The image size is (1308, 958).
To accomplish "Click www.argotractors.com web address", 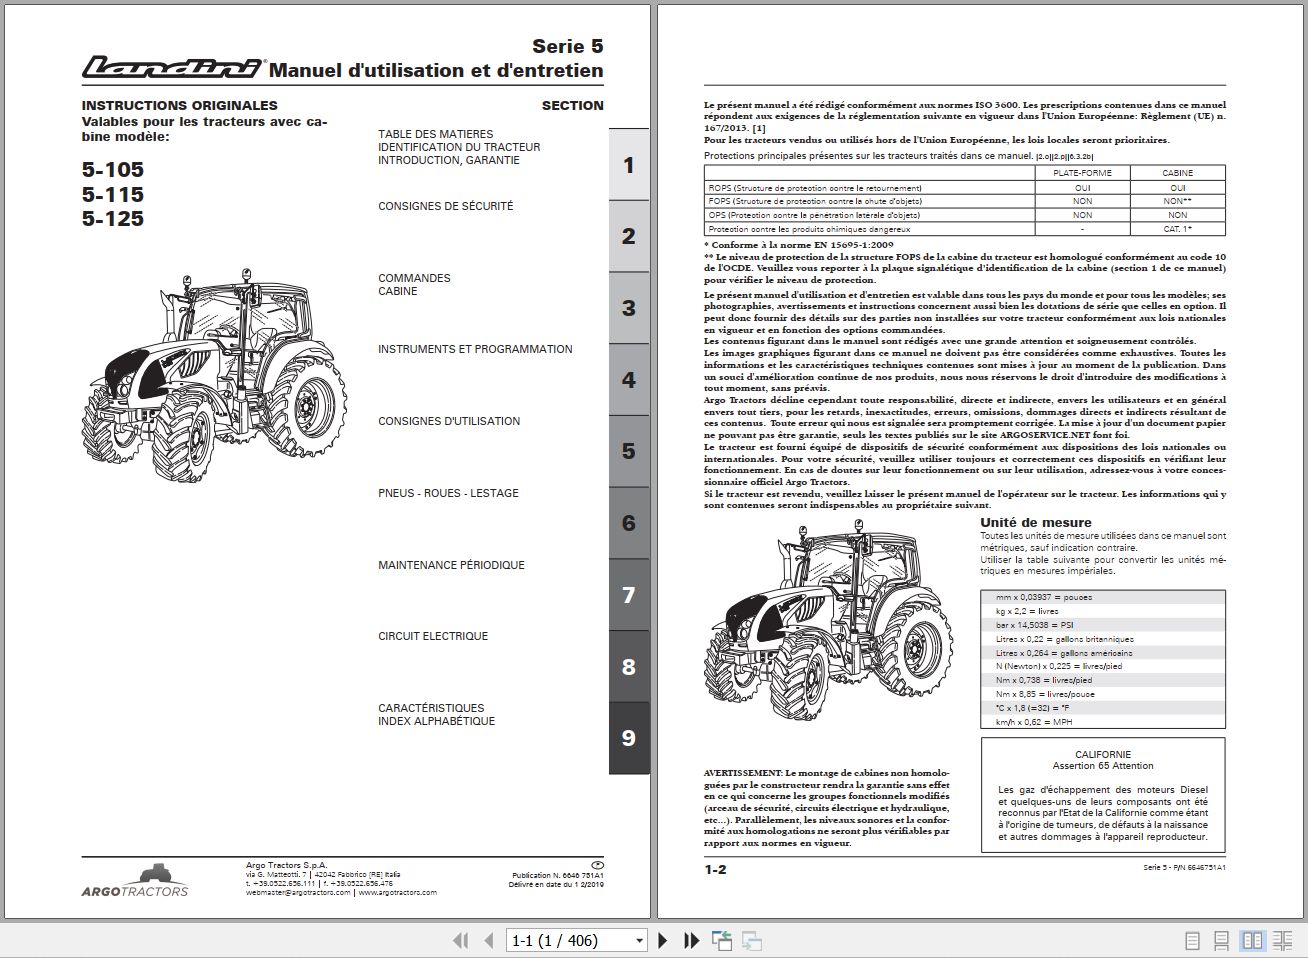I will point(397,893).
